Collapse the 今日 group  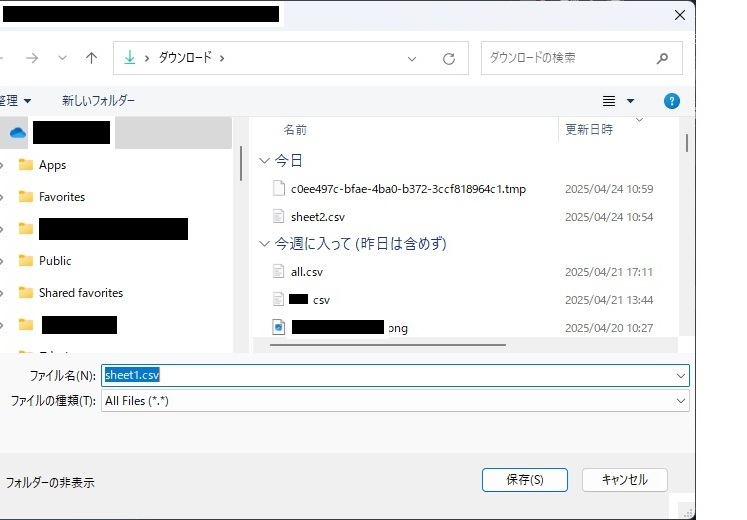(264, 160)
